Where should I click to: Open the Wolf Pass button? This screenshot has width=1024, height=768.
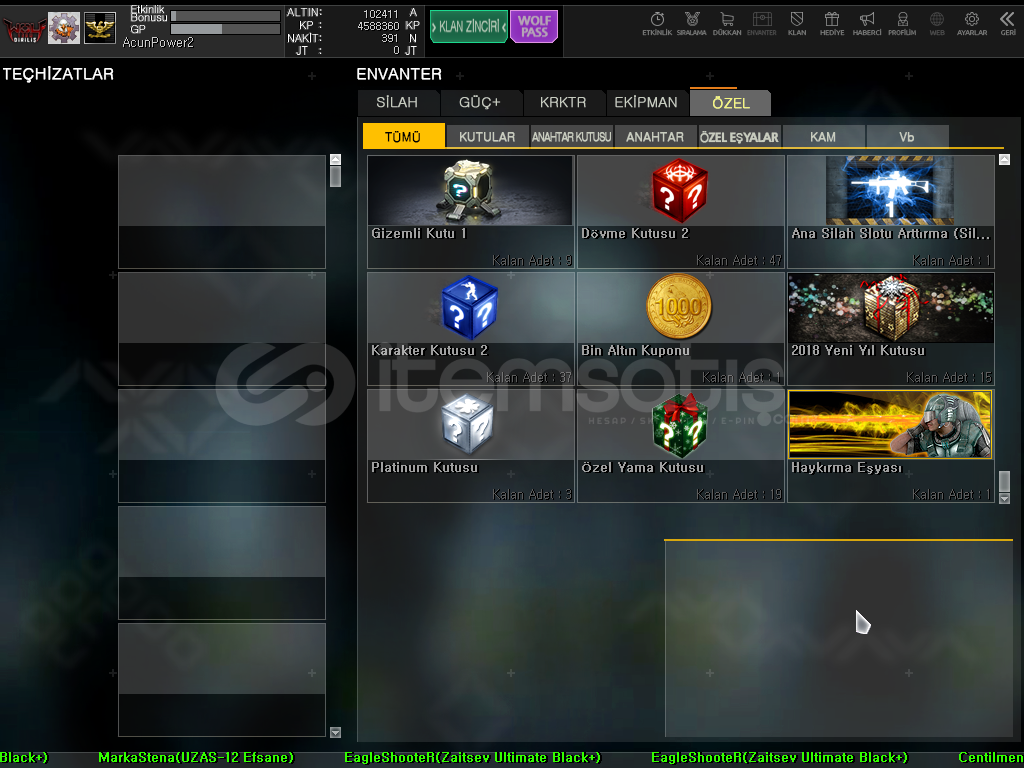[534, 27]
